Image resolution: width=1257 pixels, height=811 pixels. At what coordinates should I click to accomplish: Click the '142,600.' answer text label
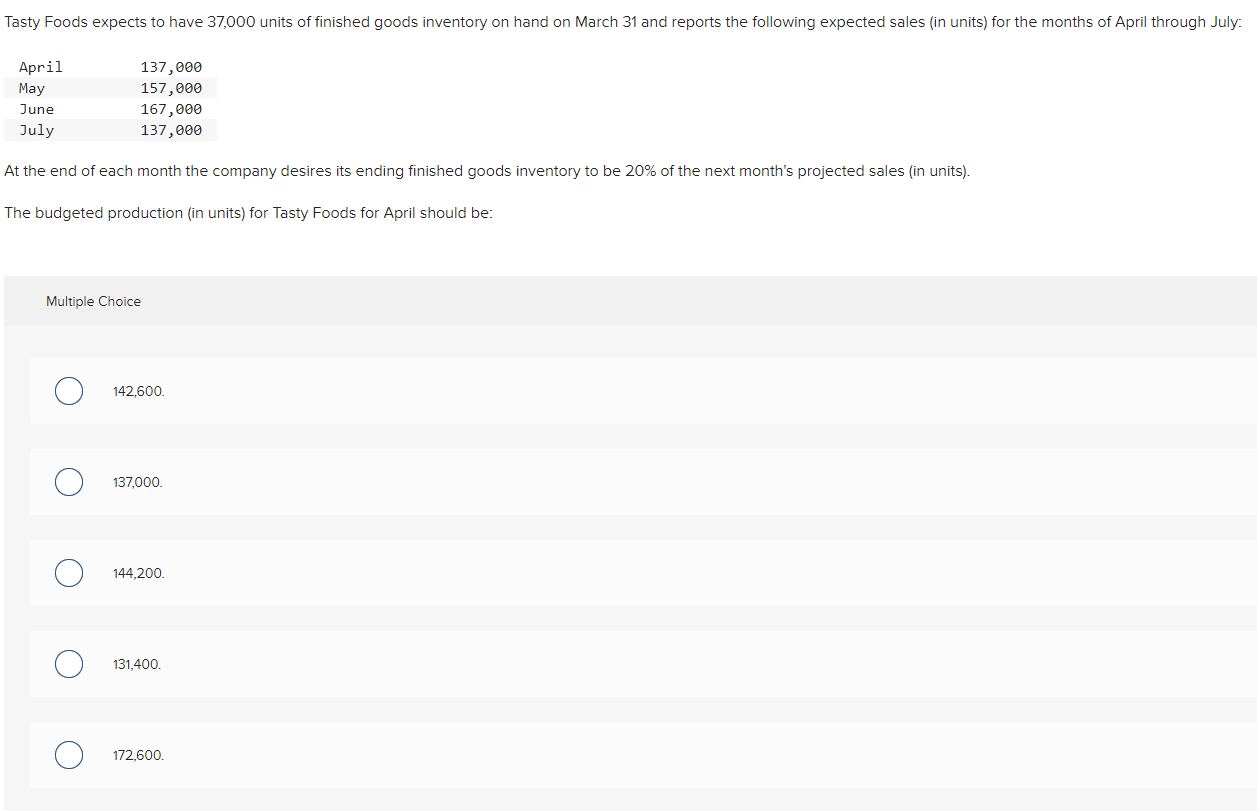pyautogui.click(x=139, y=391)
